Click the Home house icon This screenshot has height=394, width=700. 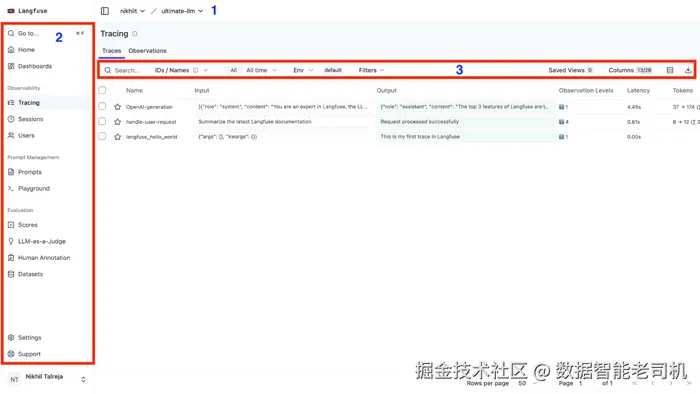tap(11, 50)
